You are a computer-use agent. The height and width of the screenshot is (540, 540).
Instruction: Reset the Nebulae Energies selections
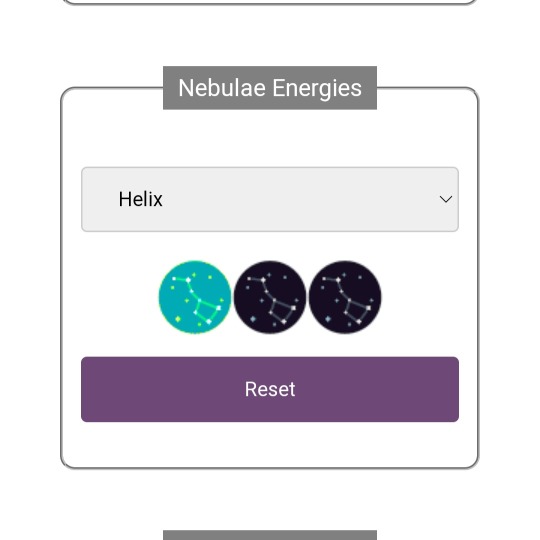[x=270, y=389]
